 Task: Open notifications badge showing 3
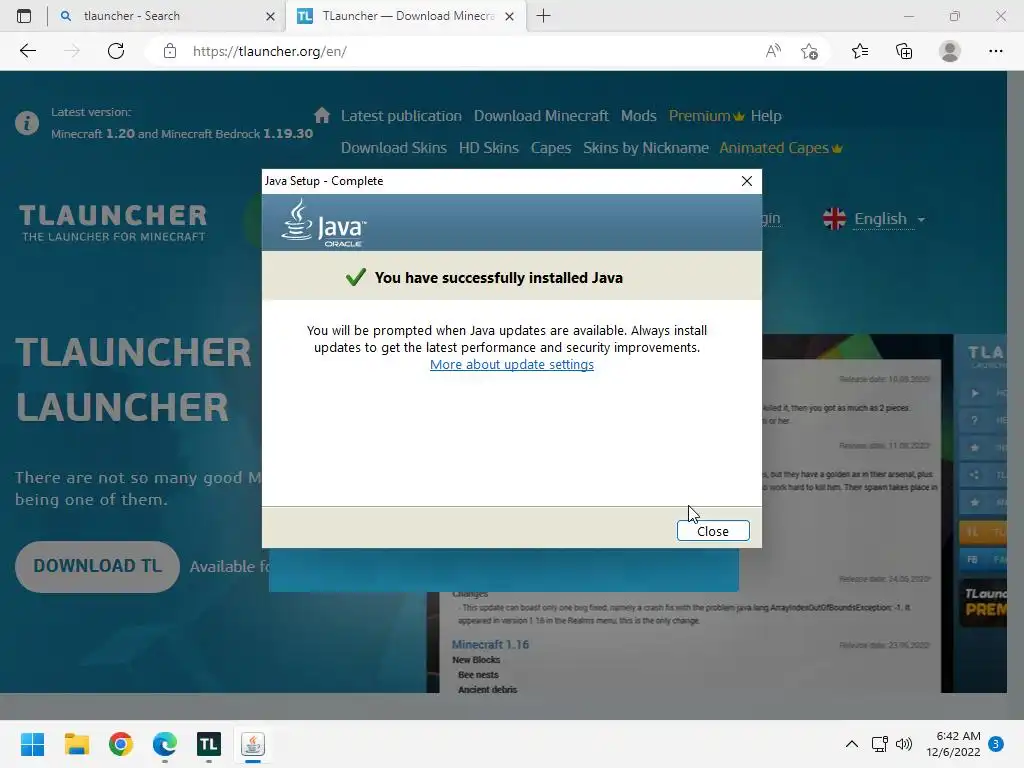(x=996, y=744)
